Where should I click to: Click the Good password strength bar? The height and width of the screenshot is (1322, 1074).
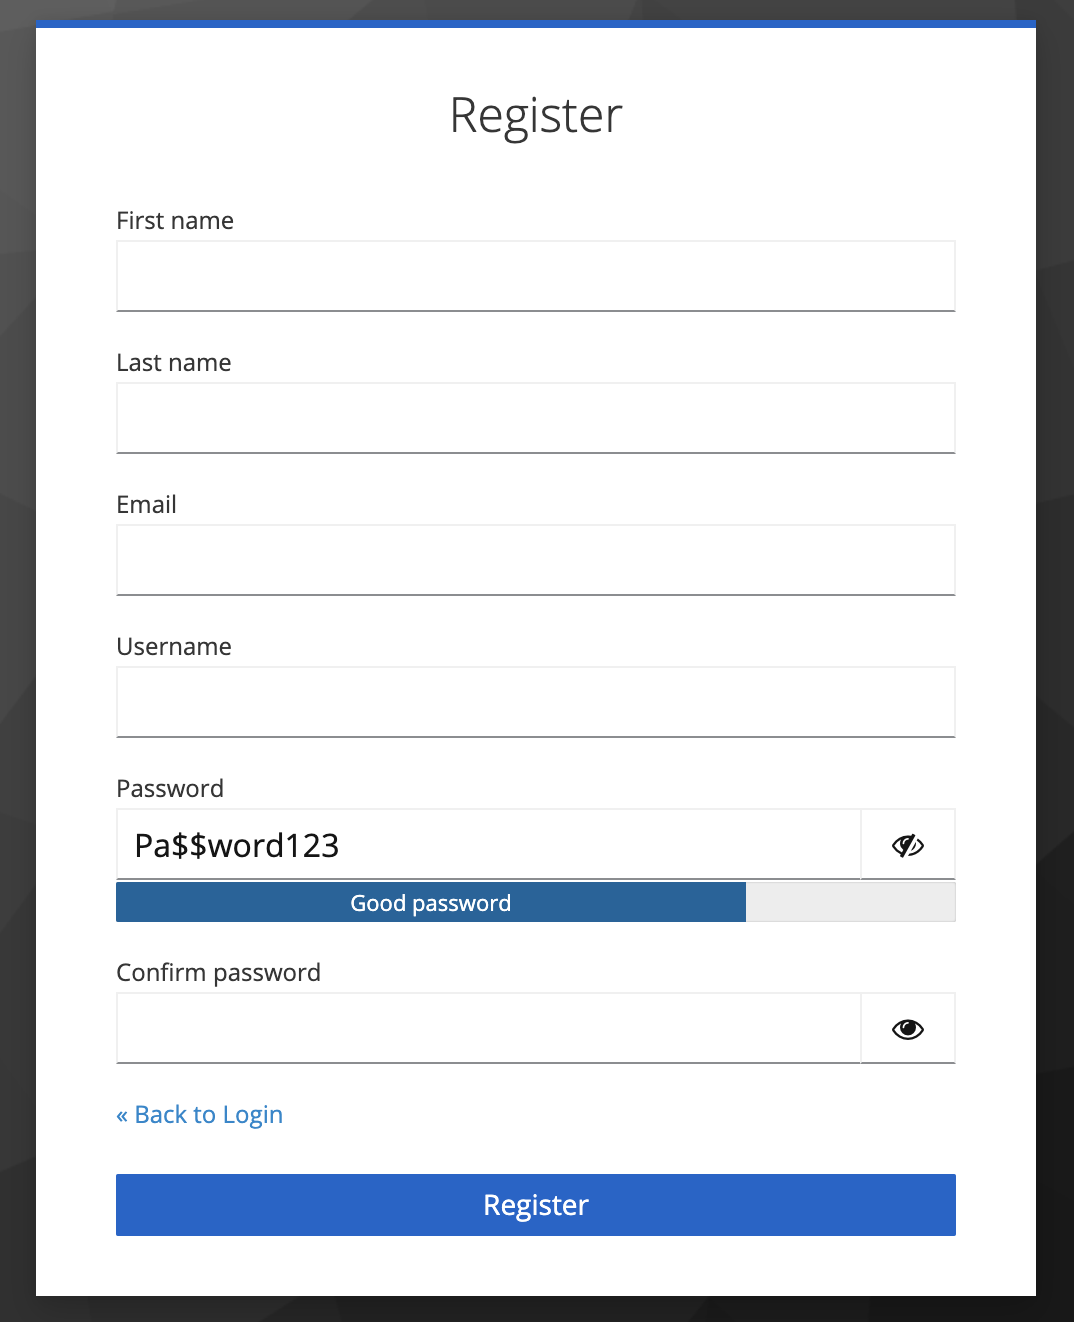pyautogui.click(x=430, y=902)
